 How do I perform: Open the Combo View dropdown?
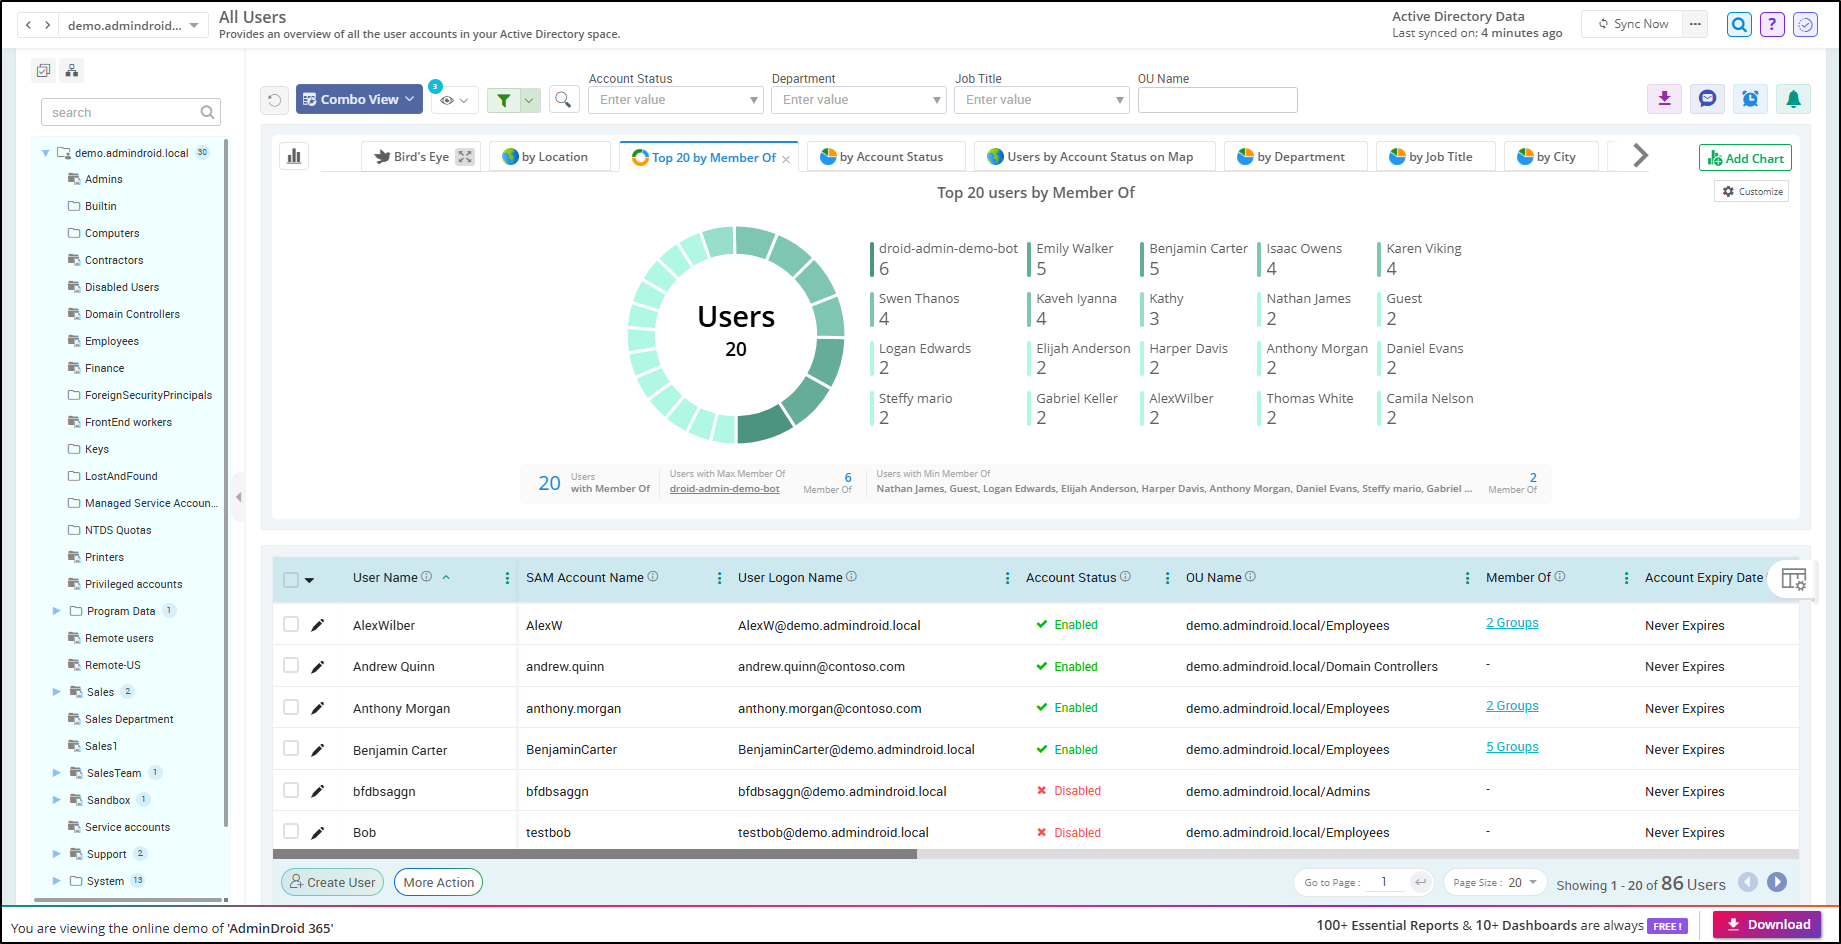(360, 99)
